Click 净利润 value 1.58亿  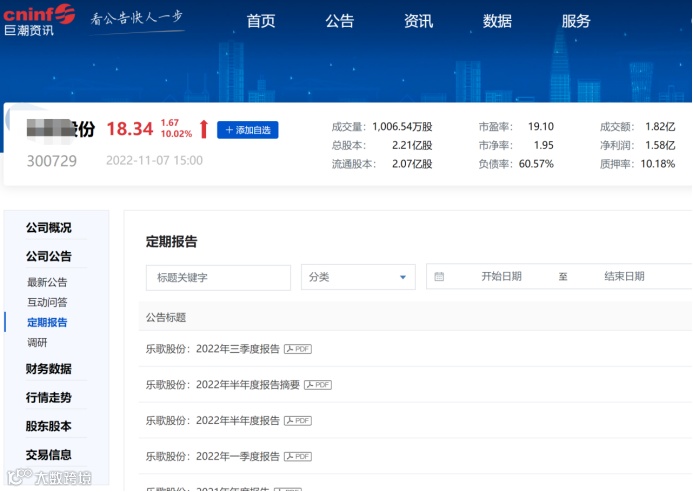[660, 145]
